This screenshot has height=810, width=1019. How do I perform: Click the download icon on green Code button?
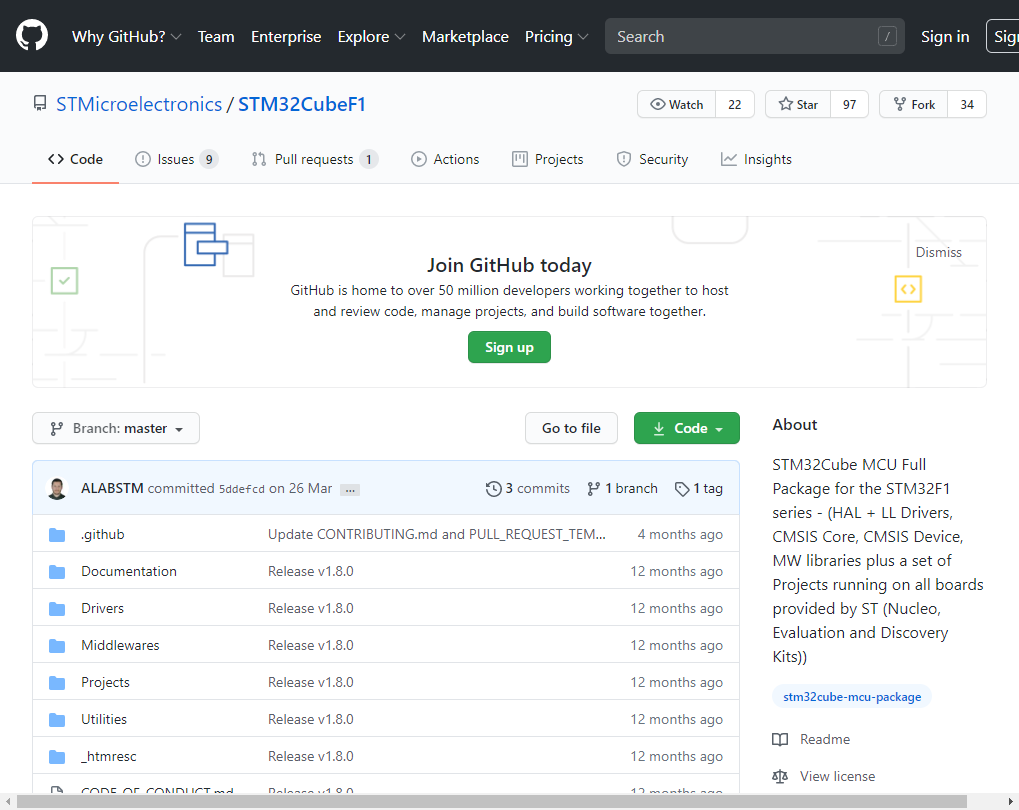658,428
